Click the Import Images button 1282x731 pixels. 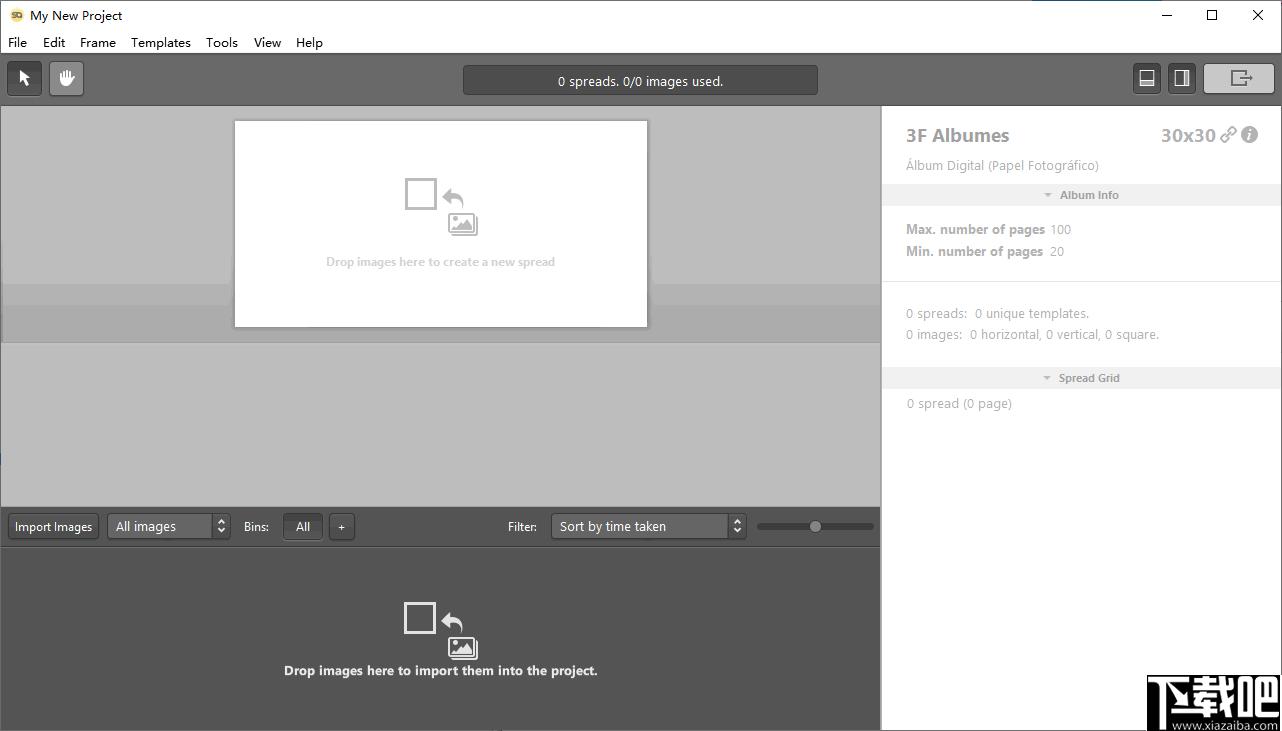54,527
